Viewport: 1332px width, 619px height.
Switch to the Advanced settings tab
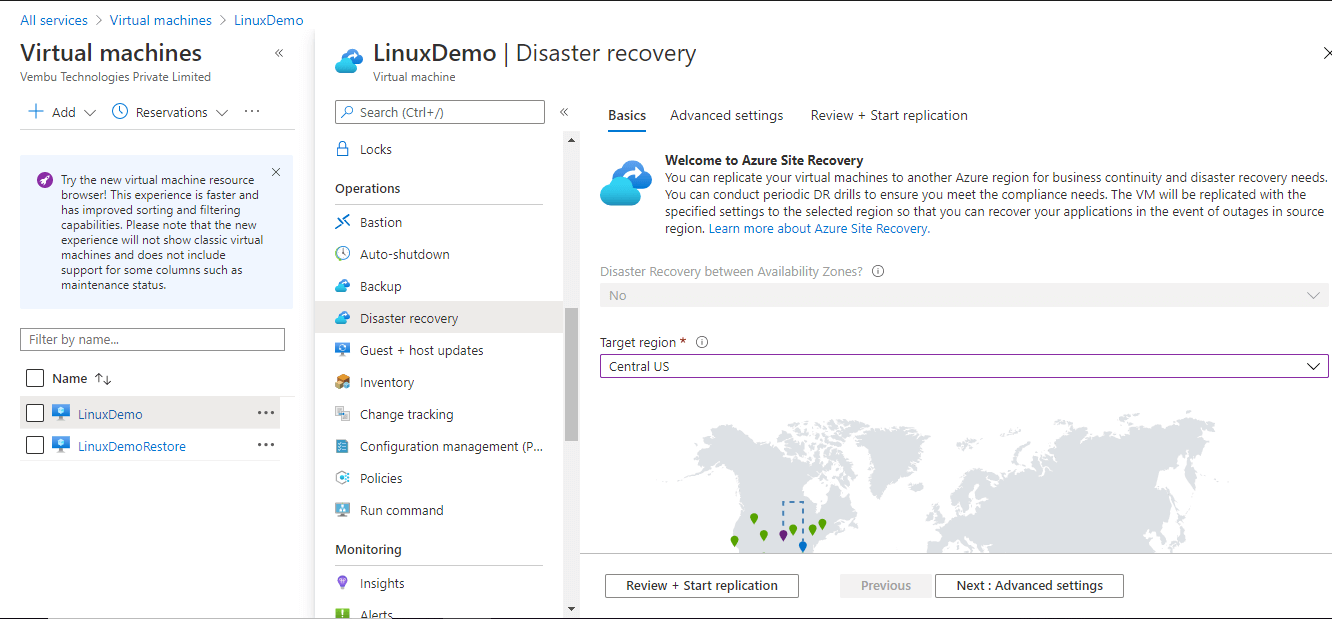tap(727, 115)
